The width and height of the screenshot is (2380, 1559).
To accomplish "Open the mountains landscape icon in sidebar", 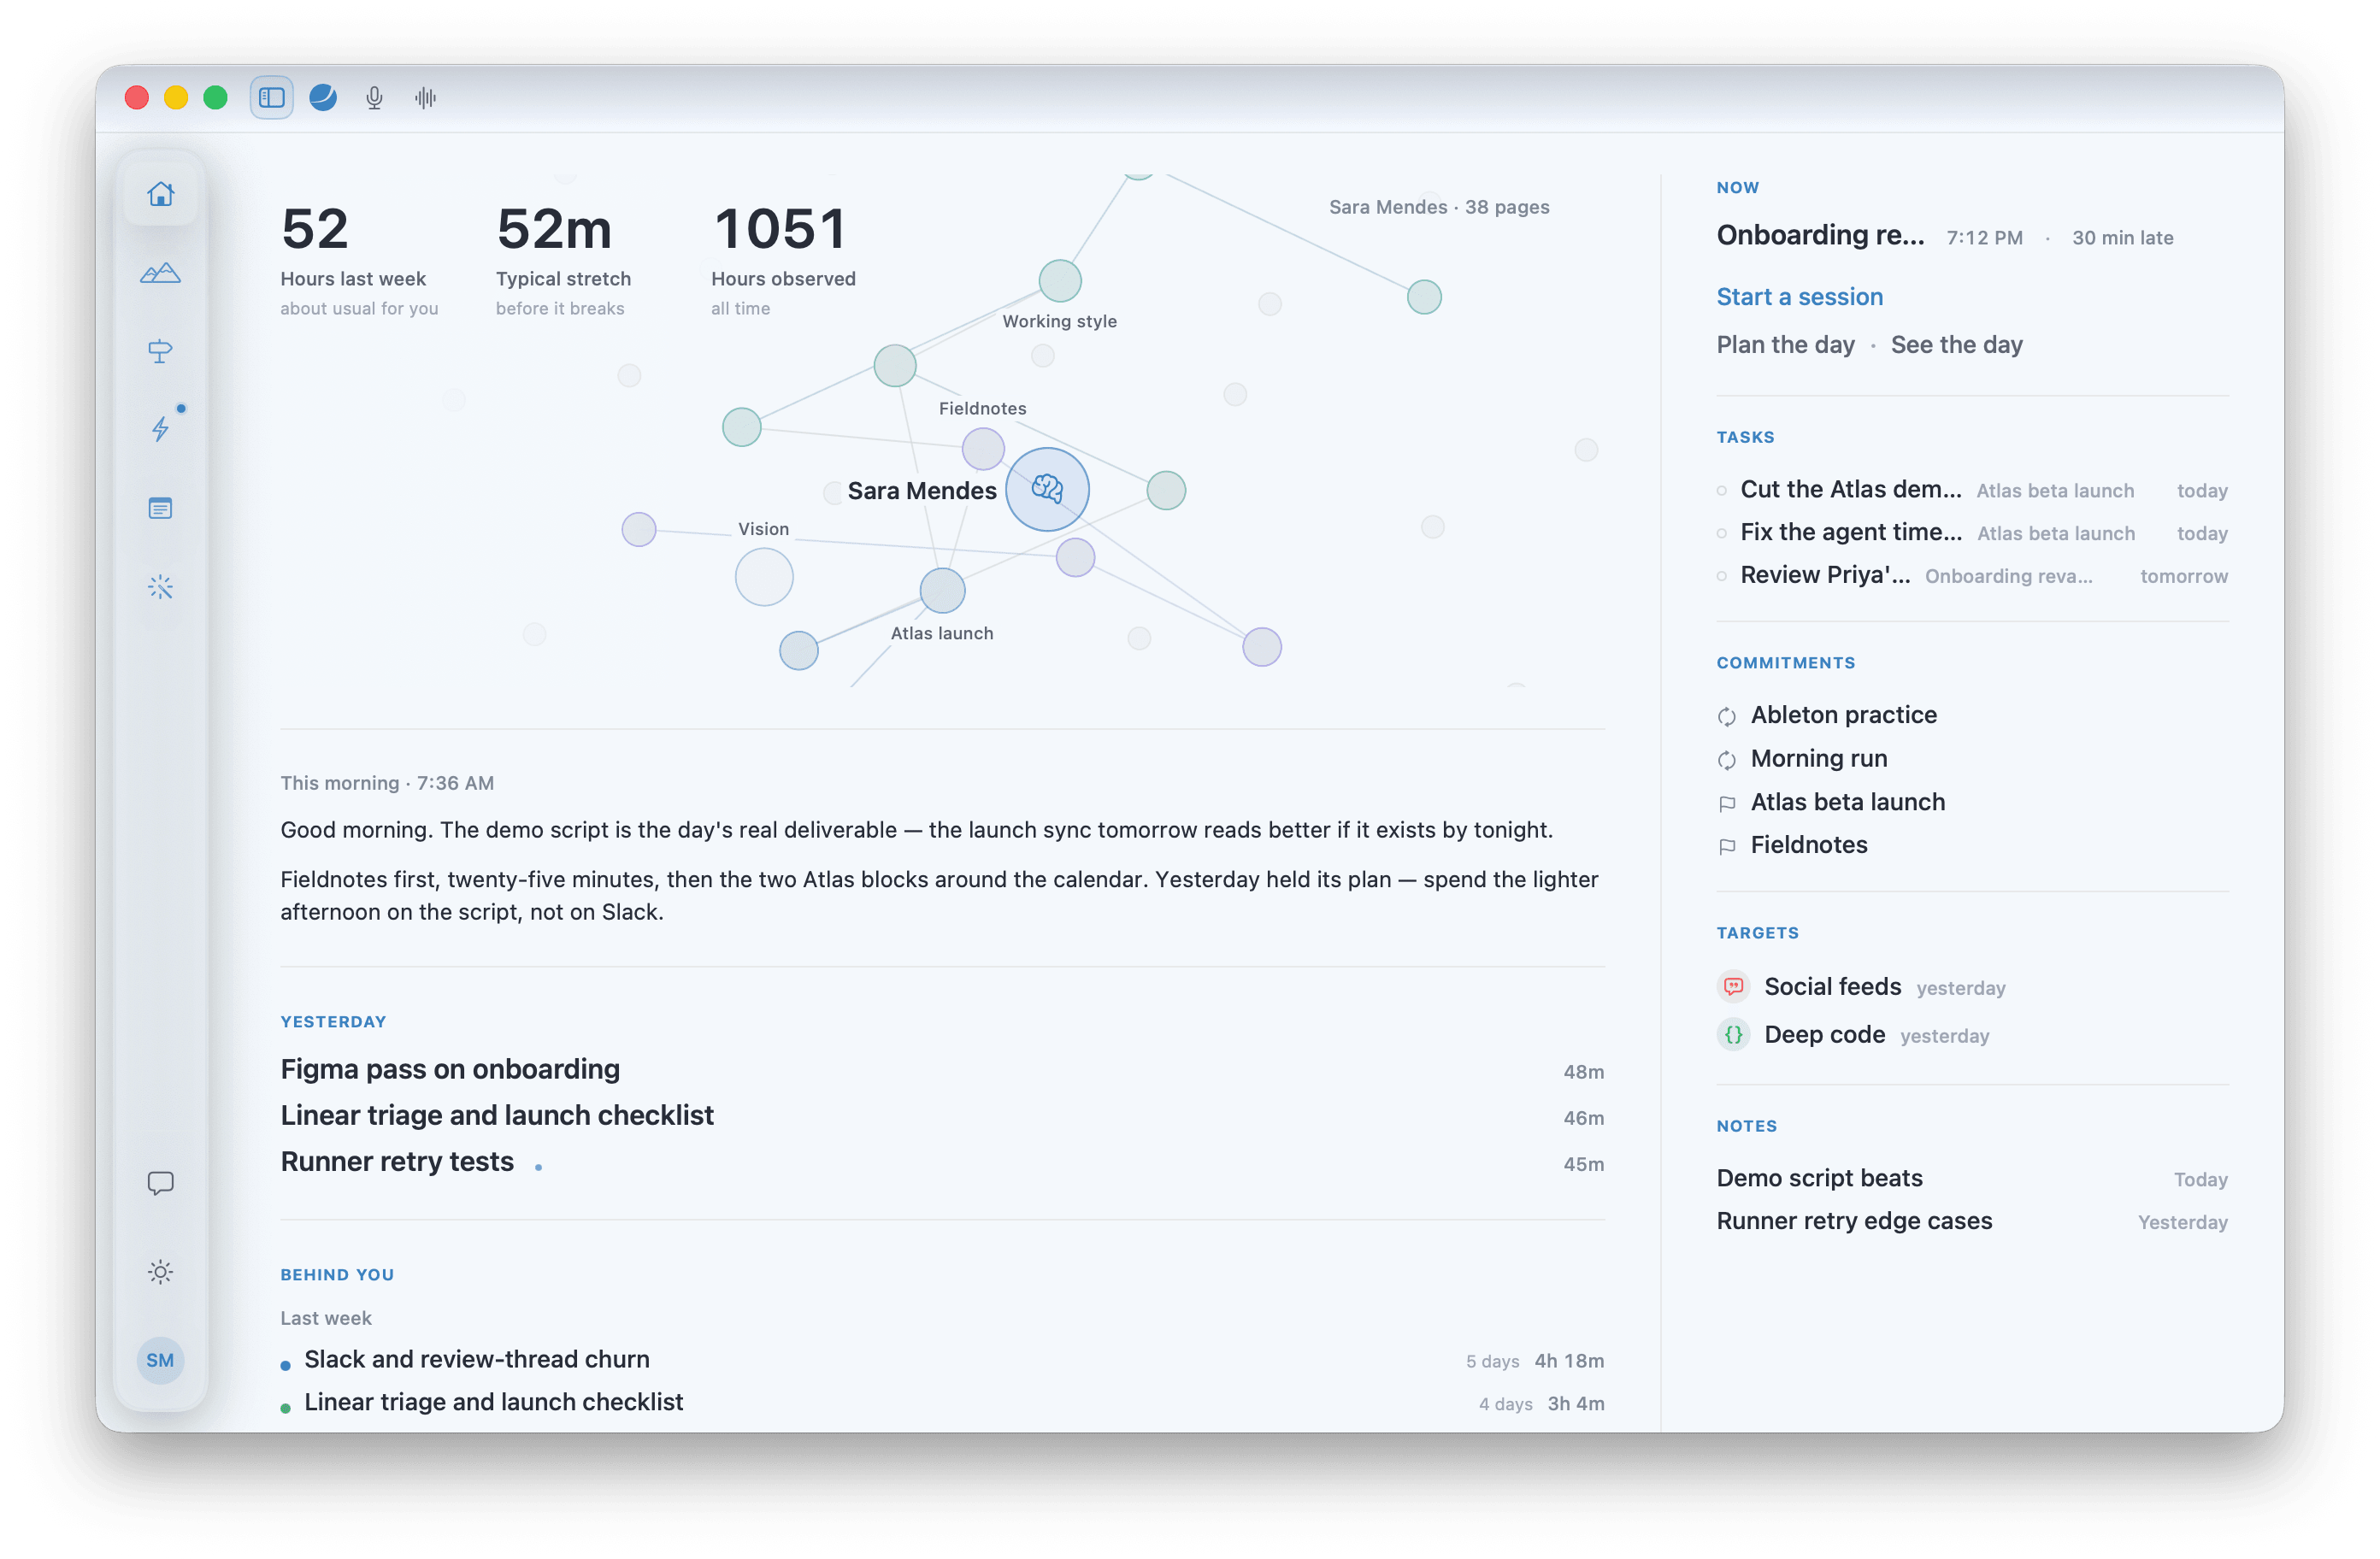I will (160, 272).
